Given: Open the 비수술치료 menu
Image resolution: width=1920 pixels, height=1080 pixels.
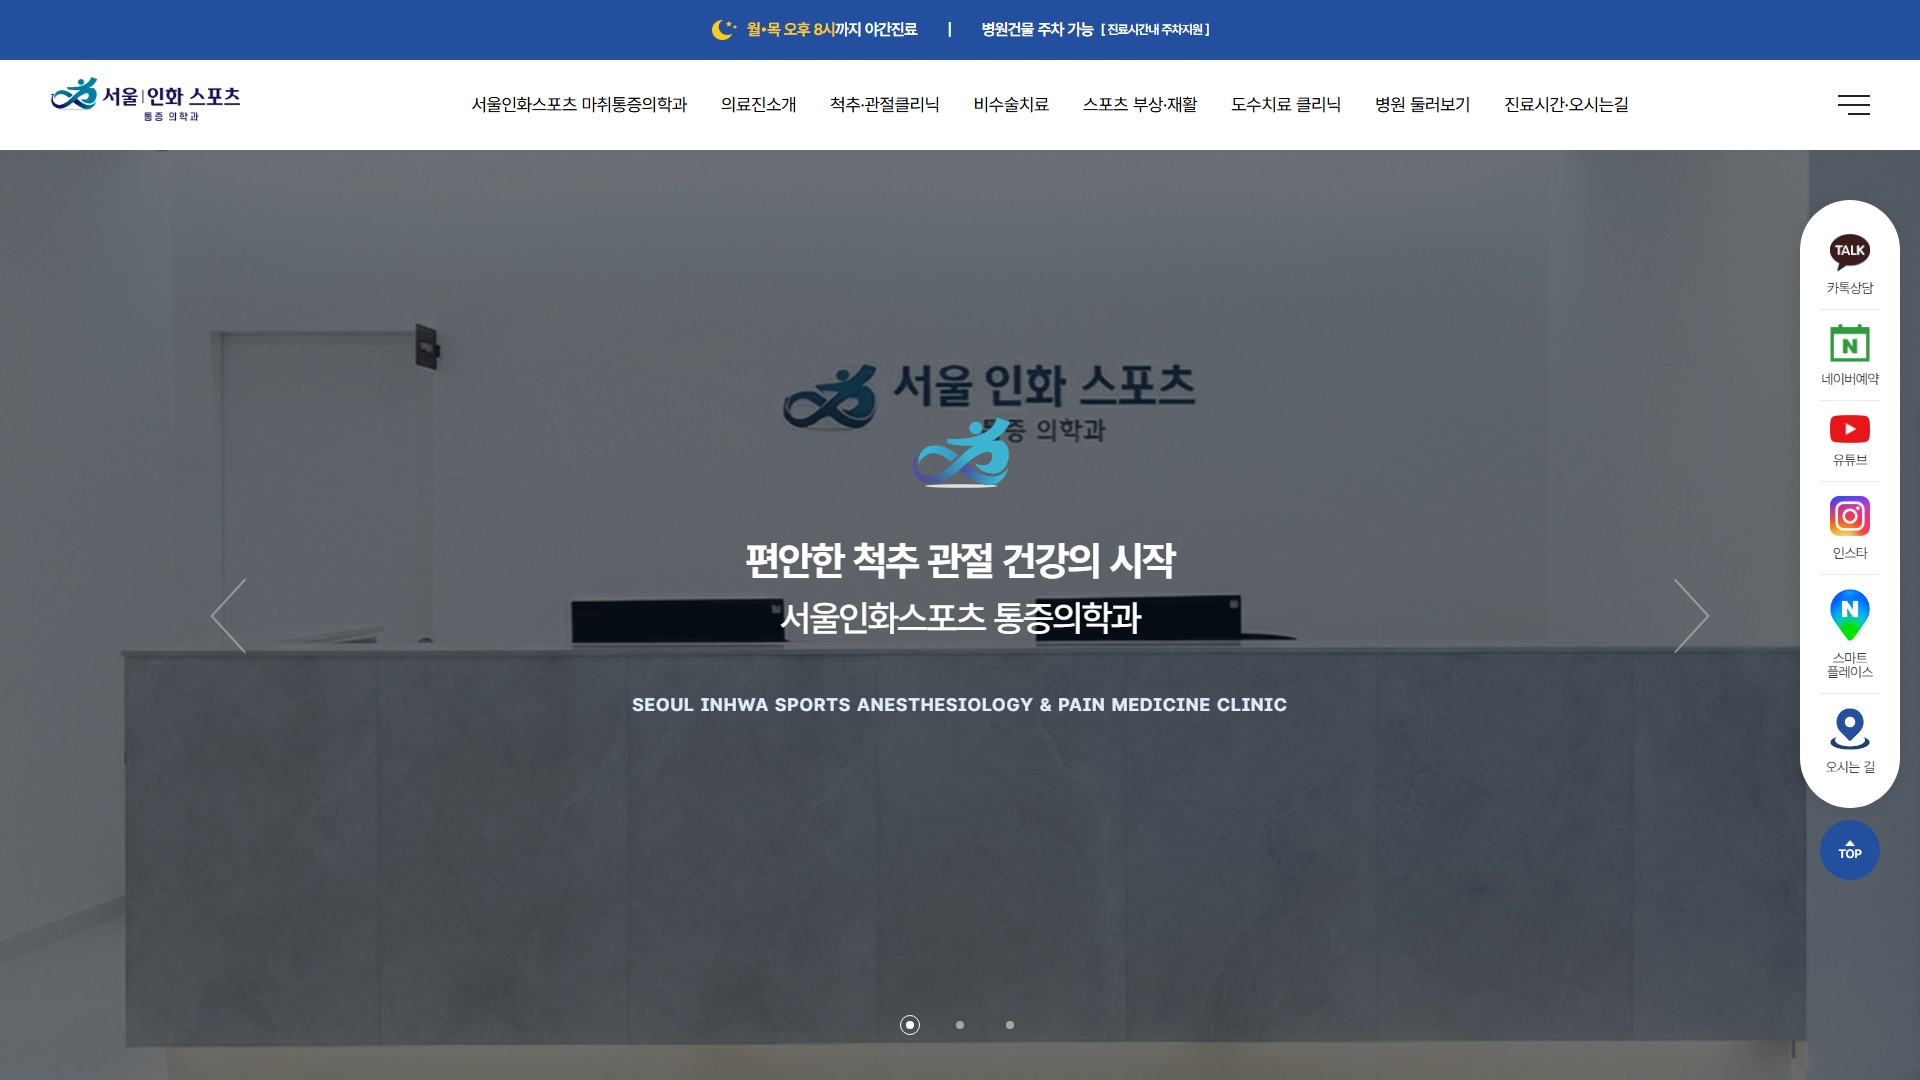Looking at the screenshot, I should click(1011, 105).
